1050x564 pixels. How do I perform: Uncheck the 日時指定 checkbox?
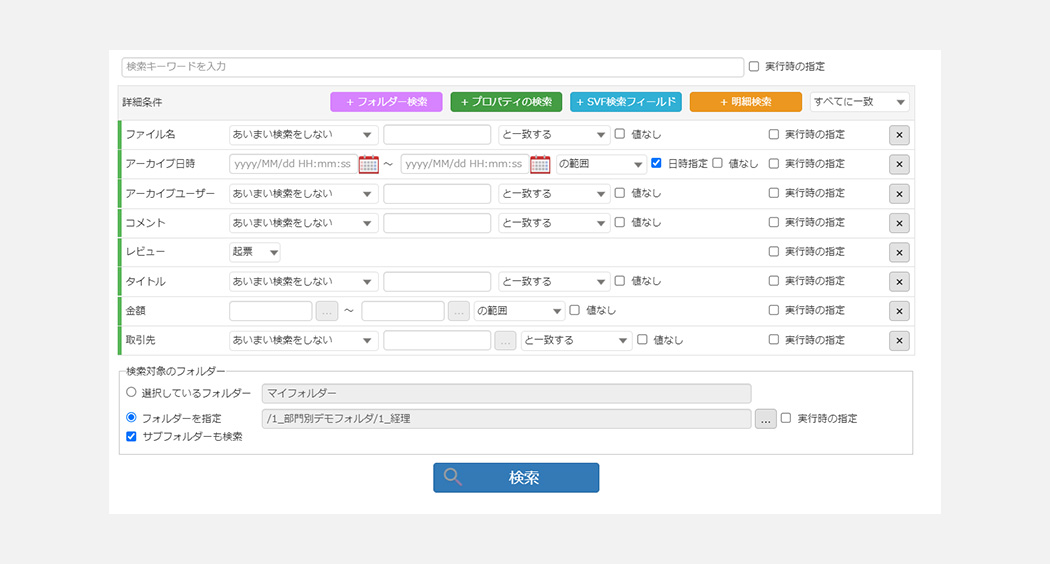pyautogui.click(x=657, y=163)
